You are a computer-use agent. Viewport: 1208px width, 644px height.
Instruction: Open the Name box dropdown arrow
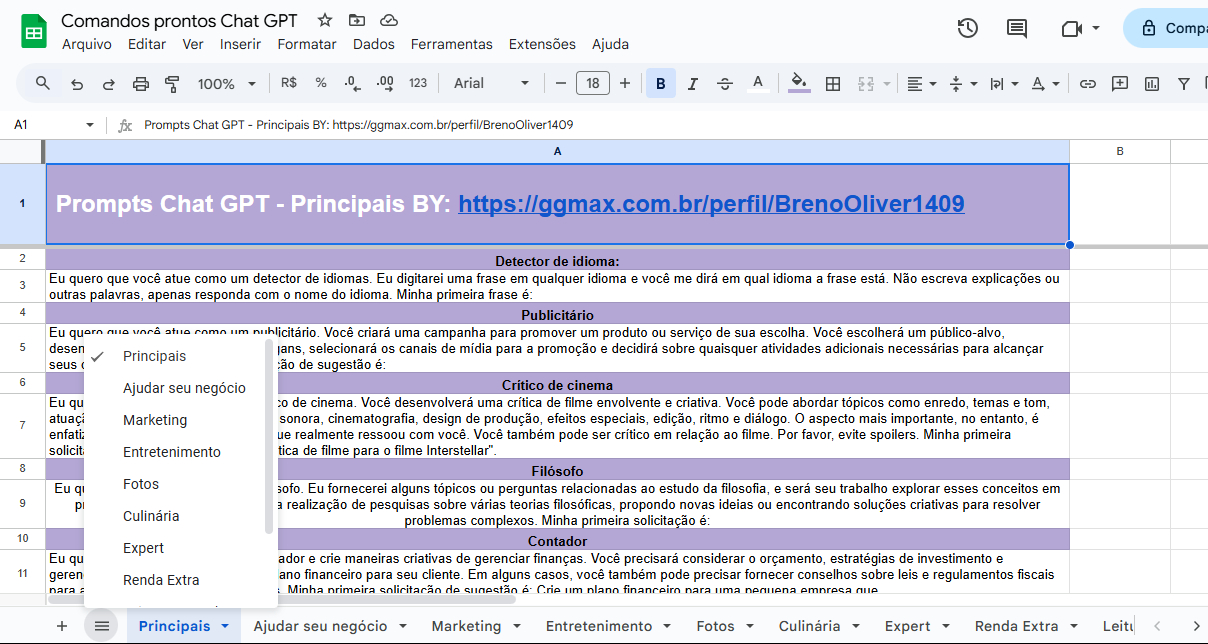[x=90, y=125]
